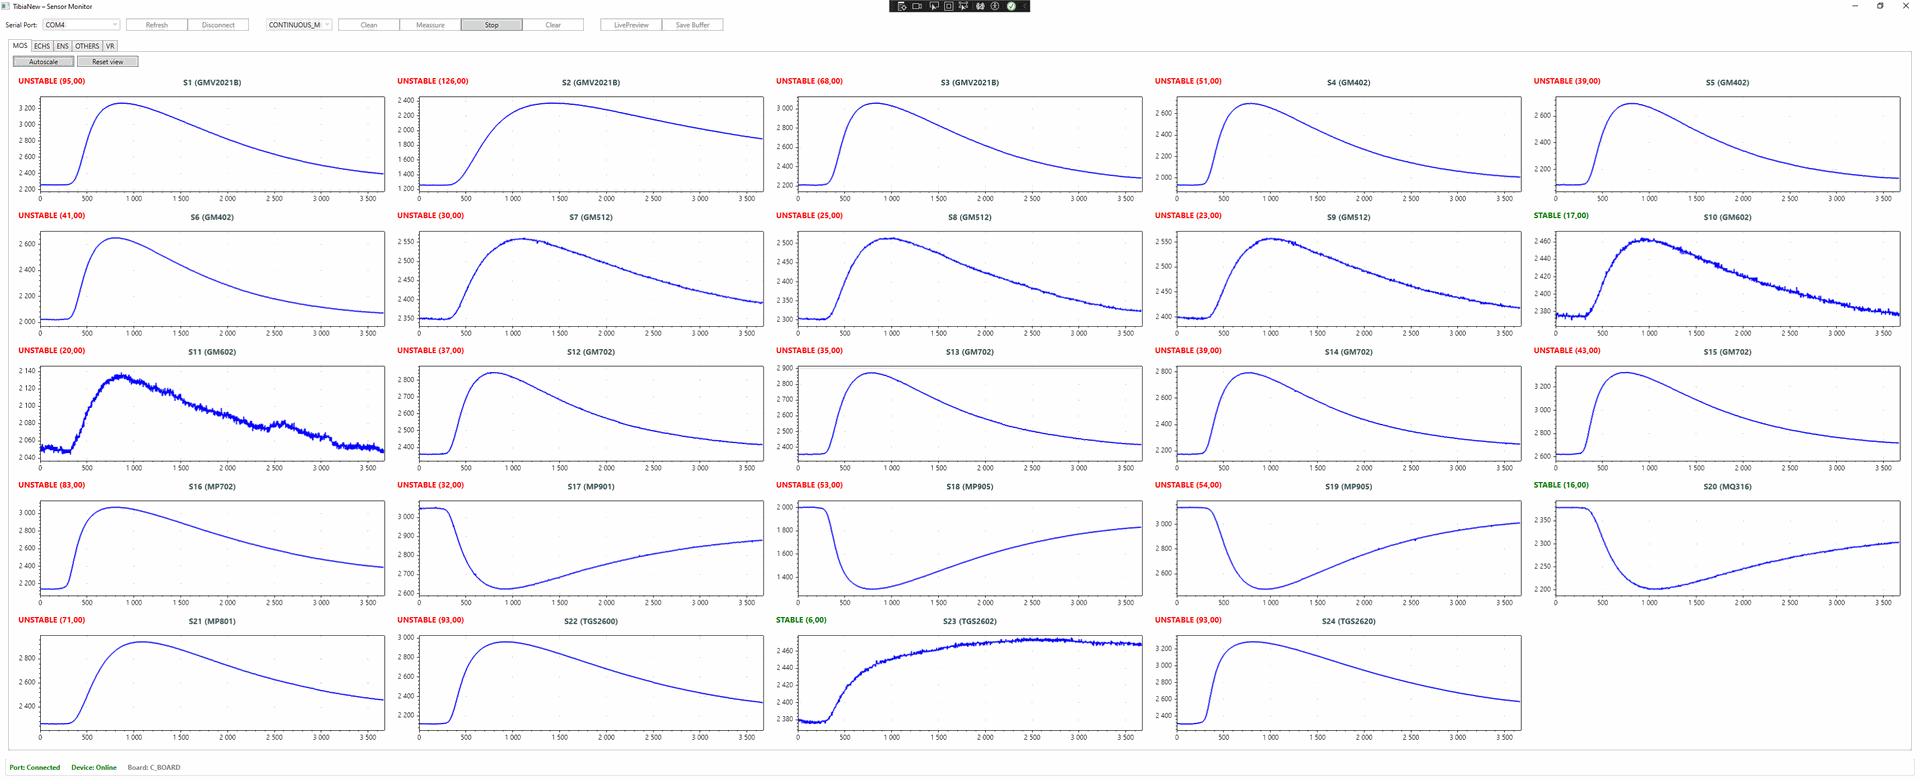Click the S17 (MP901) chart plot

[x=591, y=548]
